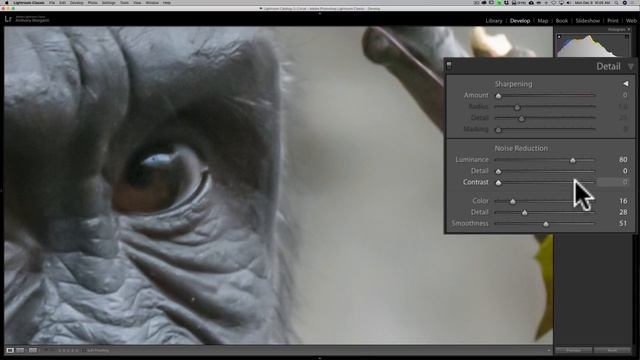This screenshot has width=640, height=360.
Task: Toggle highlight clipping indicator in histogram
Action: [x=627, y=37]
